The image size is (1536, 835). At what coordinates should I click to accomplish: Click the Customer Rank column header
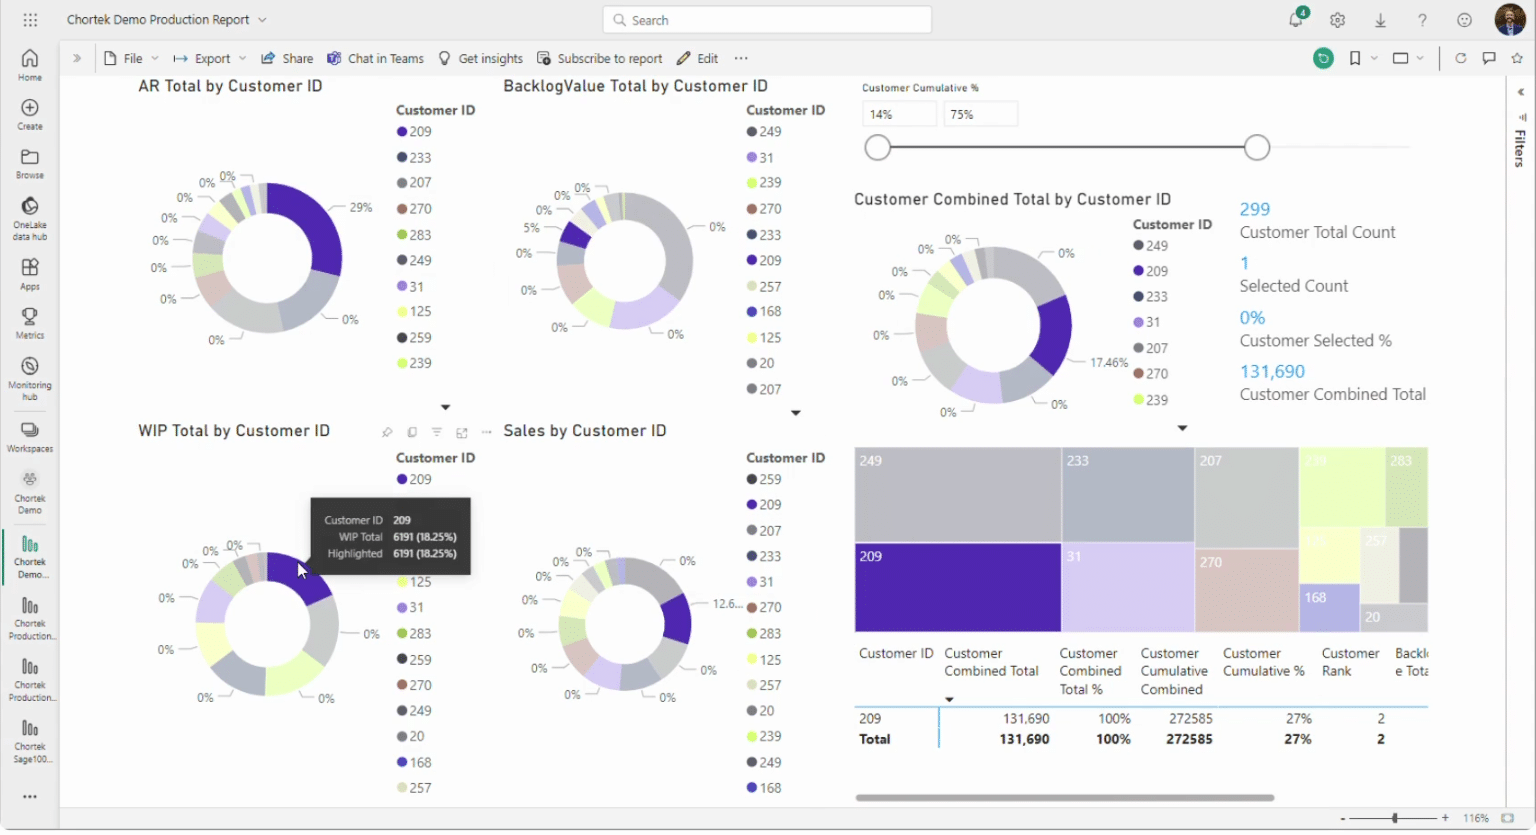pos(1350,662)
